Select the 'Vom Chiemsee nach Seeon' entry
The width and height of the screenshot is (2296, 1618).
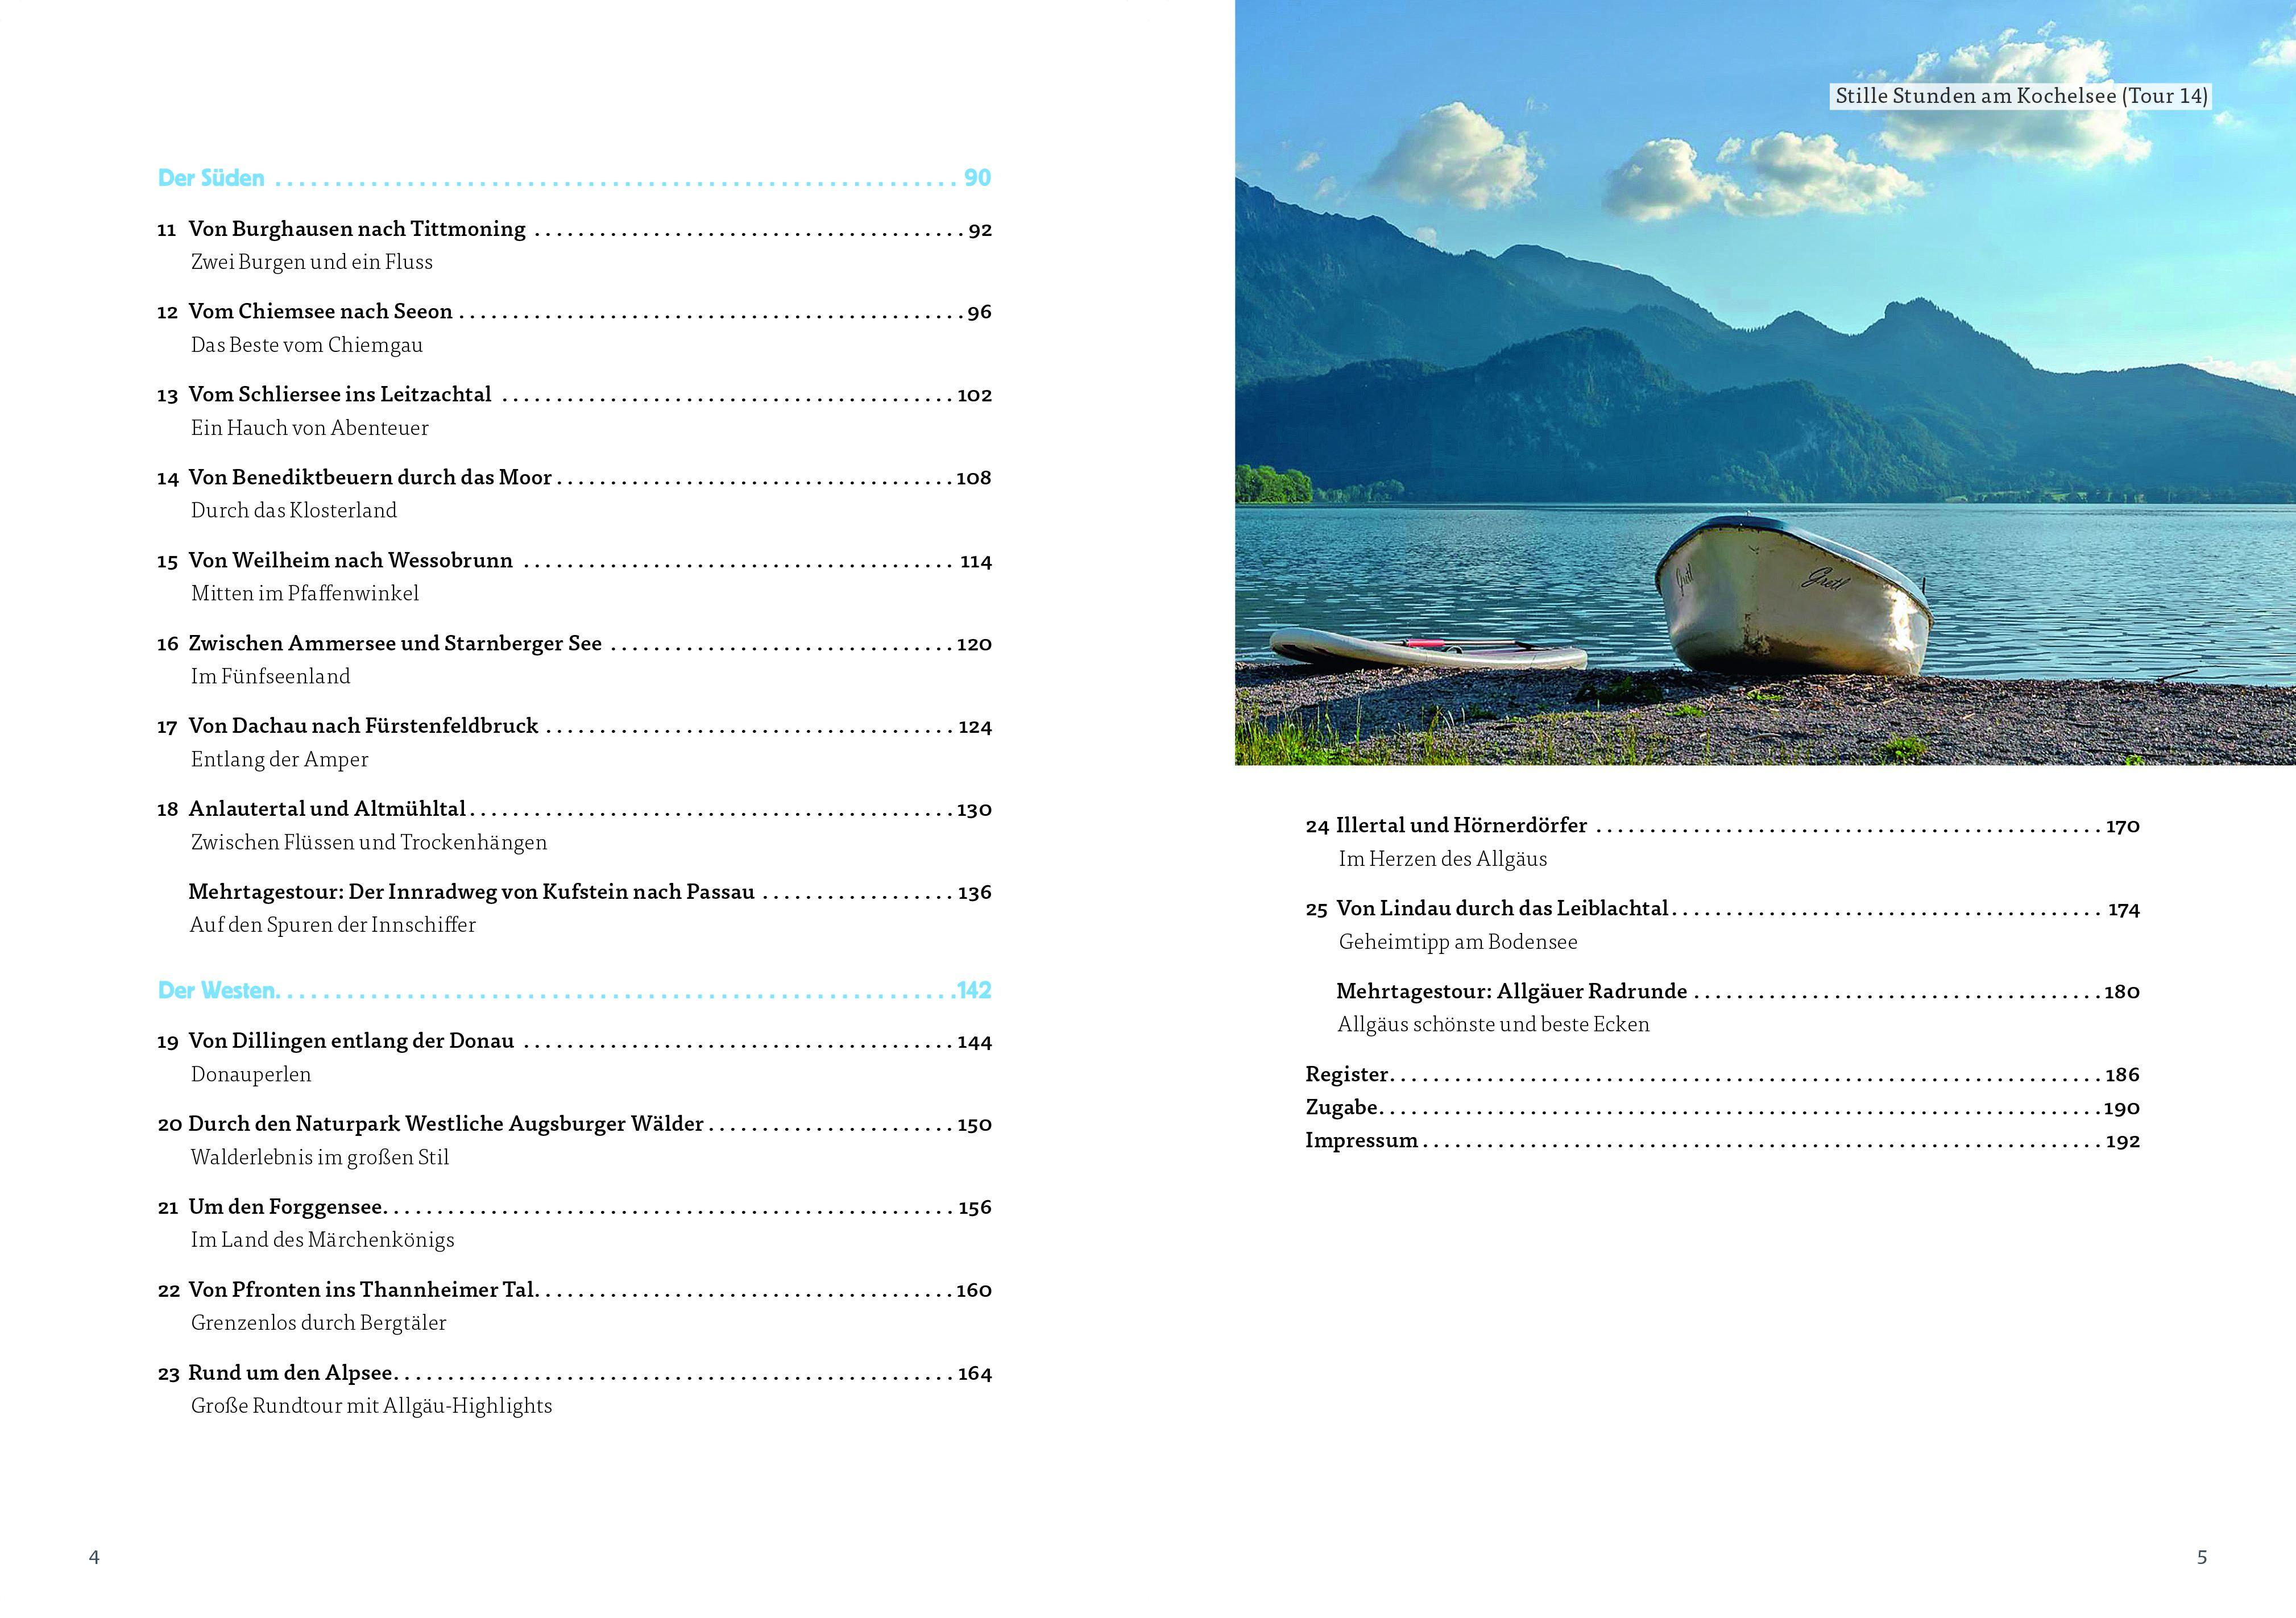coord(320,312)
